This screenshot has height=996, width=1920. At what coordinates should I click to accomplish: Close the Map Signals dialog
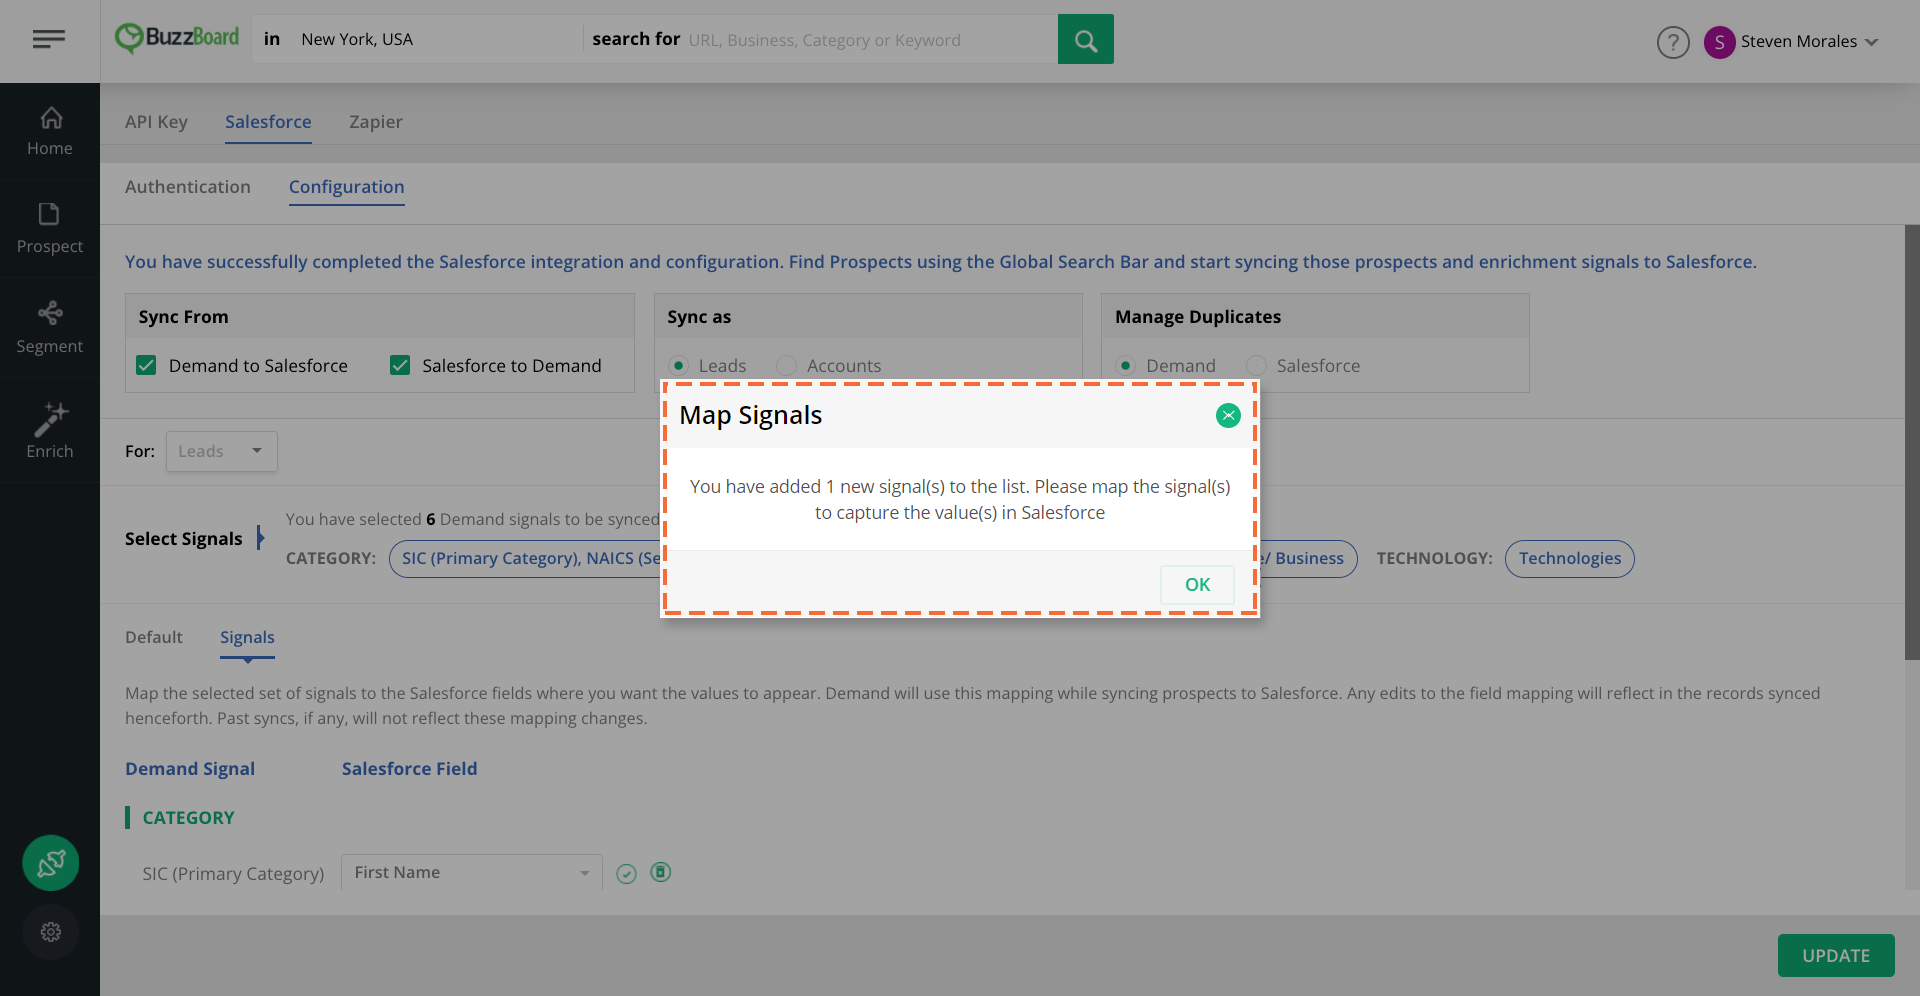tap(1228, 415)
